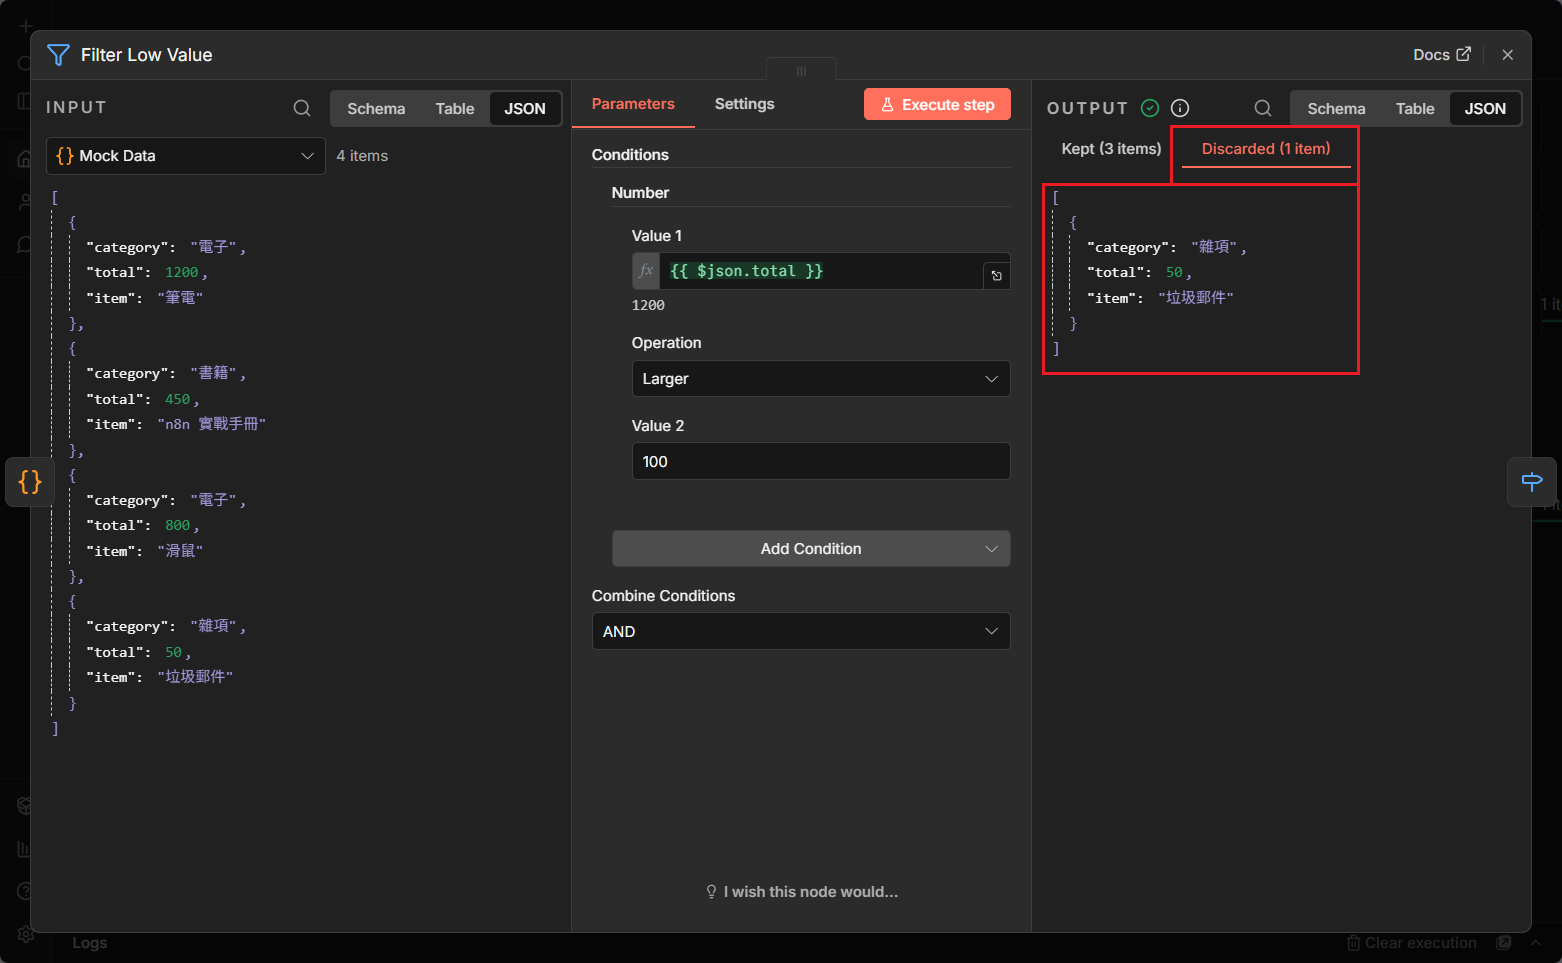
Task: Click the panel drag handle at top
Action: (x=801, y=71)
